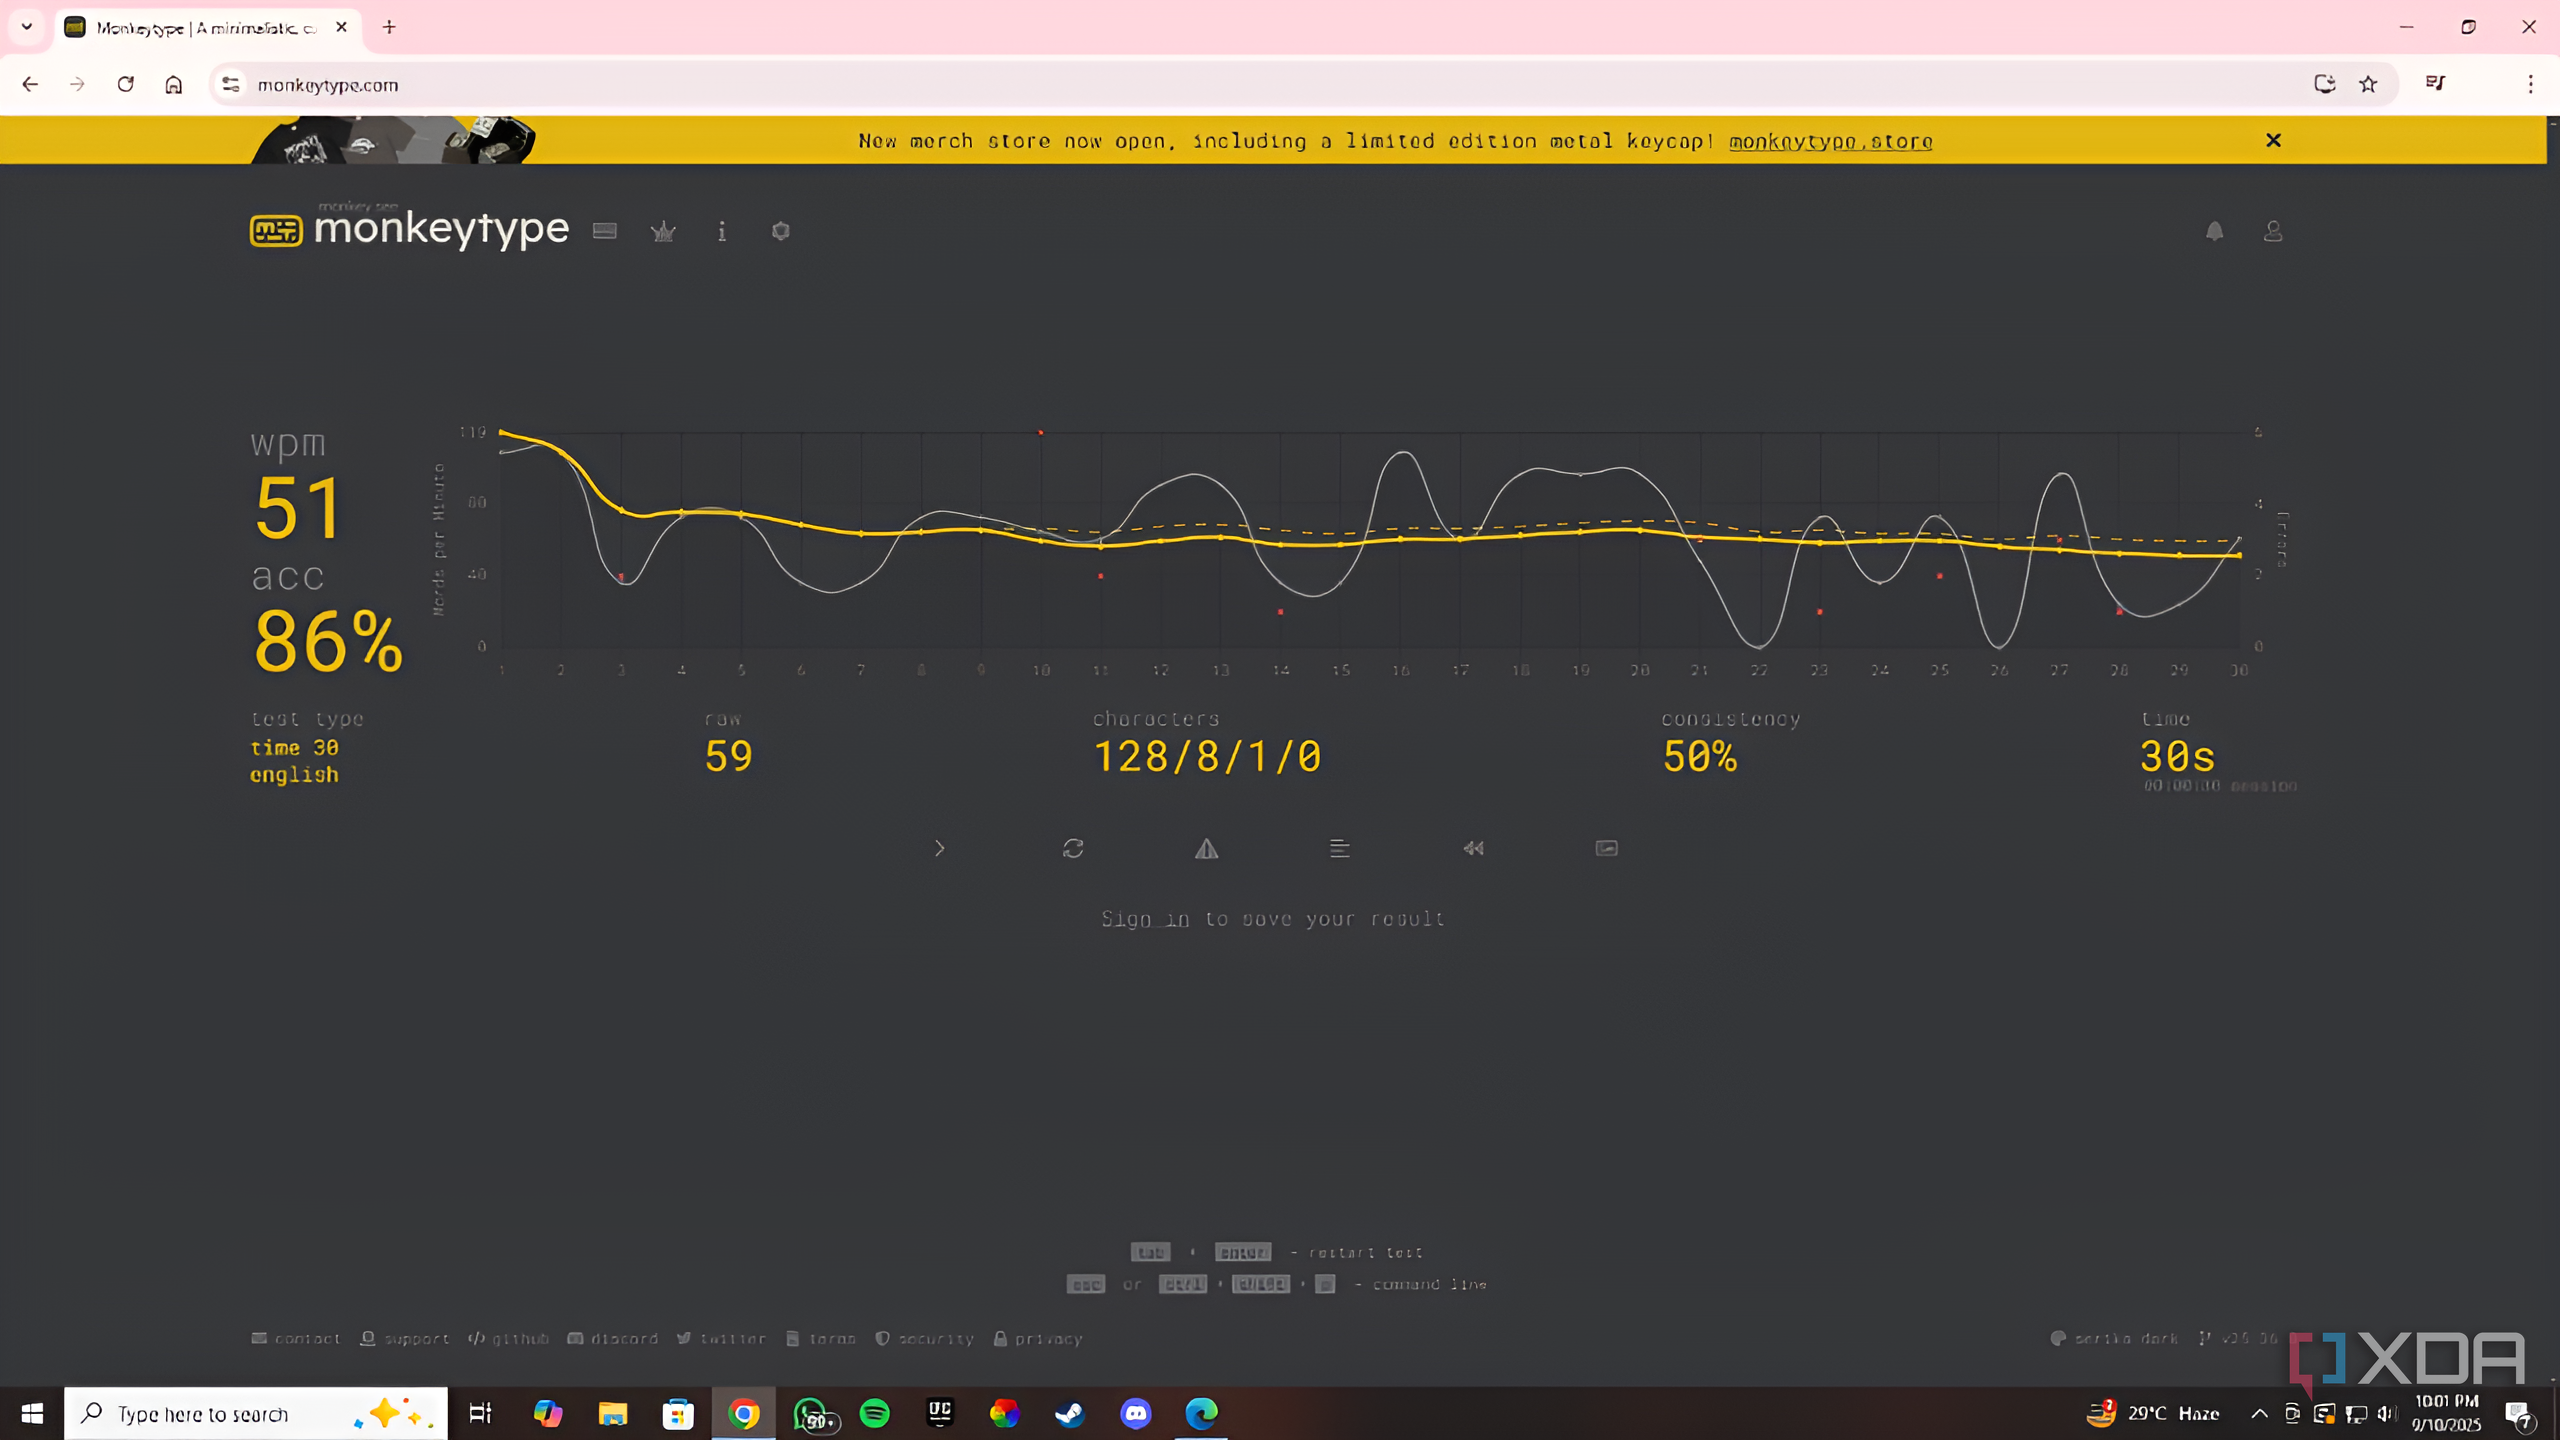Open the Chrome three-dot menu
Screen dimensions: 2560x1440
pos(2530,84)
